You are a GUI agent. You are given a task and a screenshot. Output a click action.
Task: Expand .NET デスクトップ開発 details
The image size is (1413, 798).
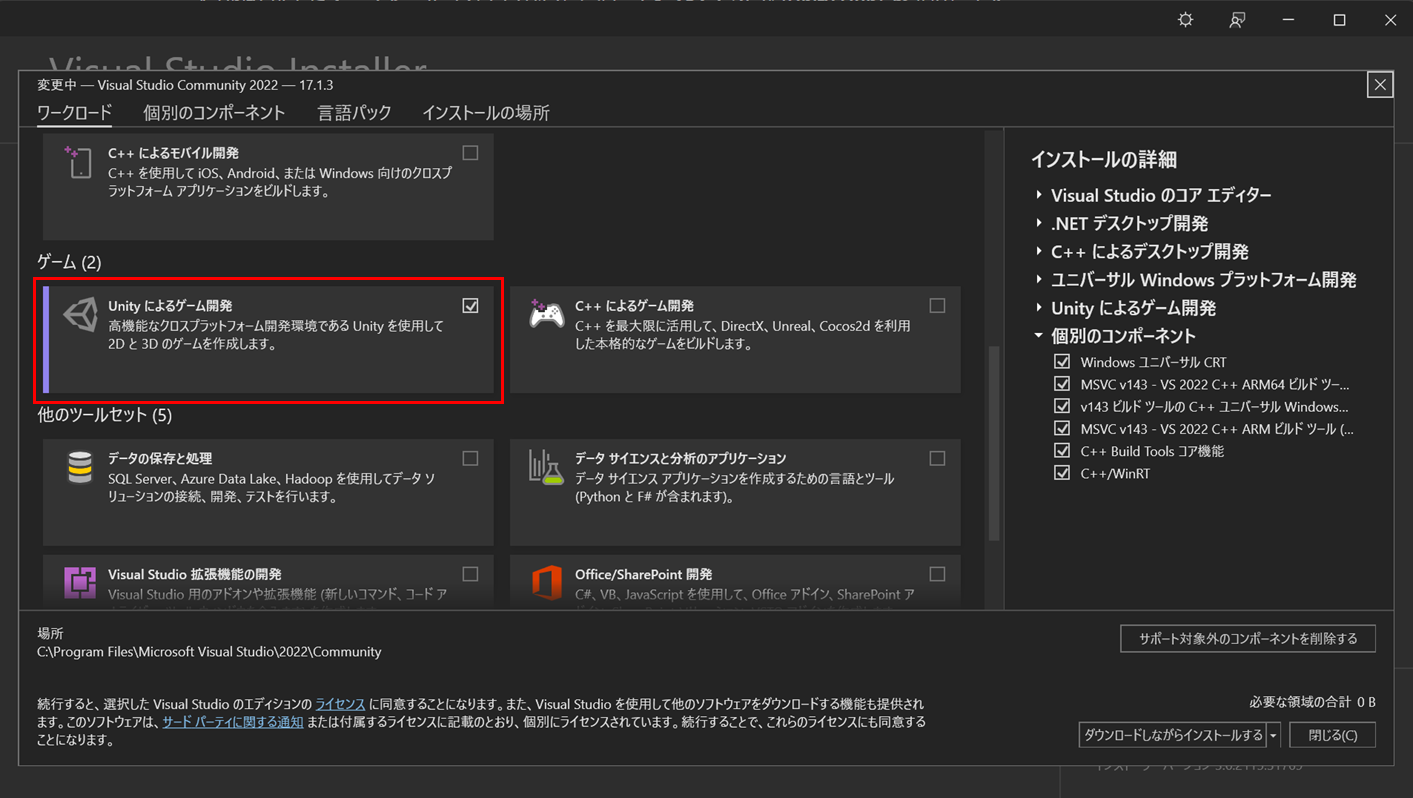[x=1039, y=223]
